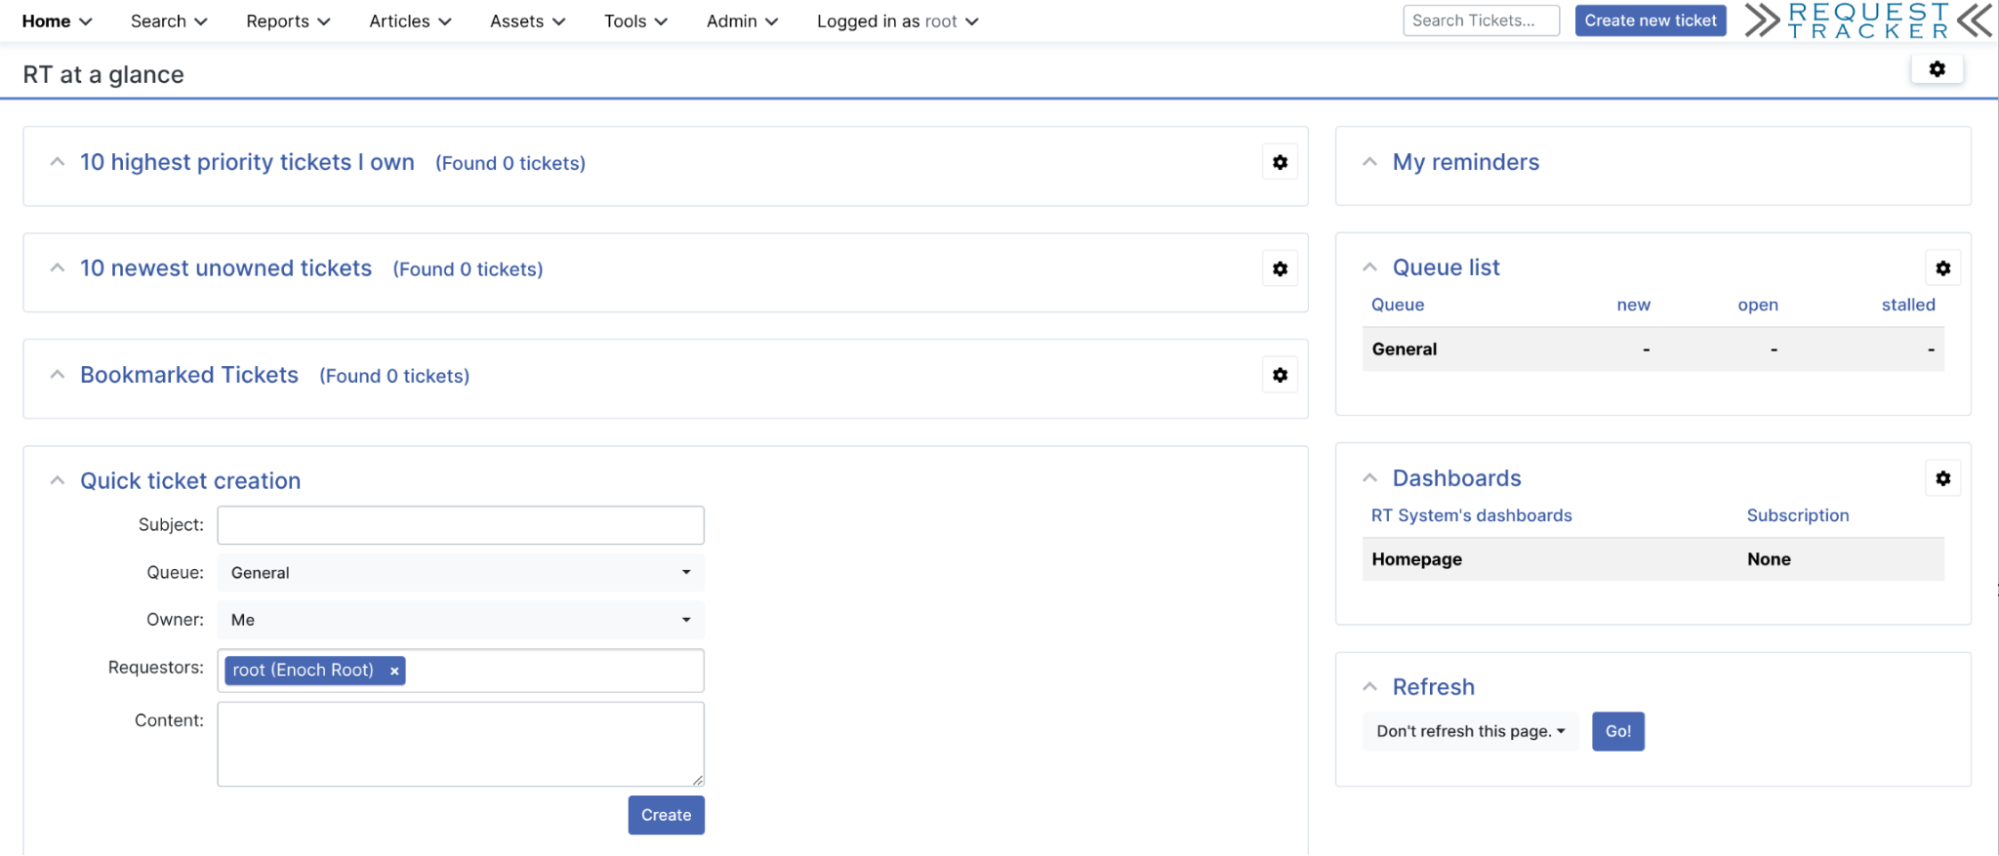Click the Create new ticket button
Viewport: 1999px width, 856px height.
click(1650, 21)
